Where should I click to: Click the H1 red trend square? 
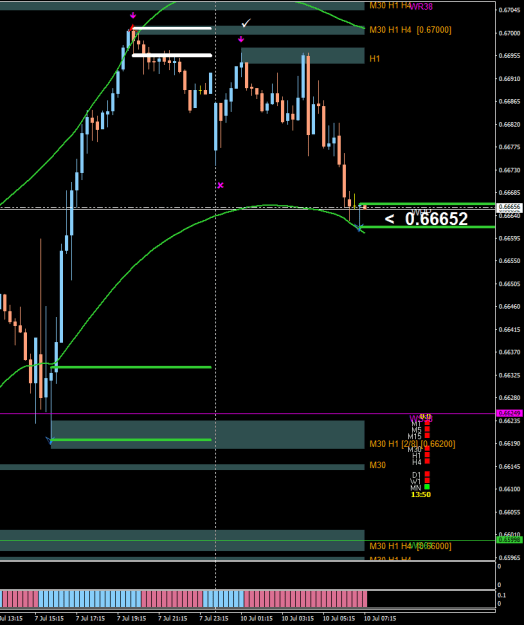(427, 455)
